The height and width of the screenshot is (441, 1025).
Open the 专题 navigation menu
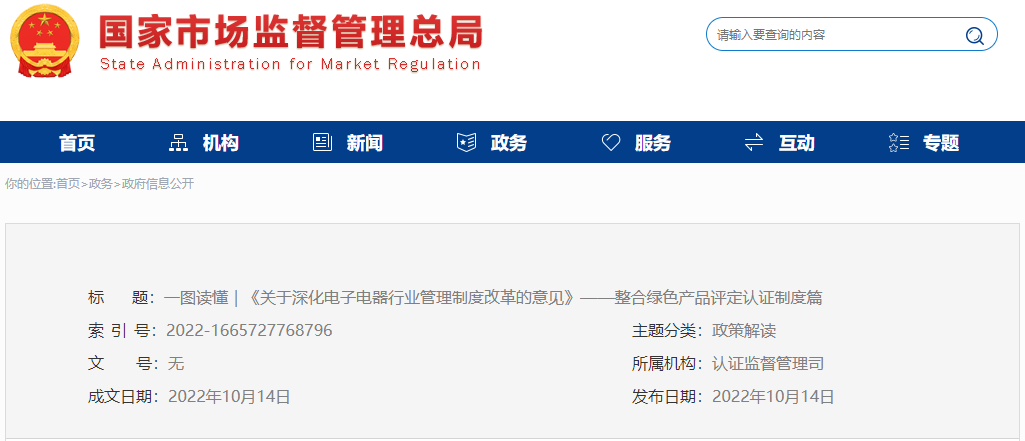point(941,142)
